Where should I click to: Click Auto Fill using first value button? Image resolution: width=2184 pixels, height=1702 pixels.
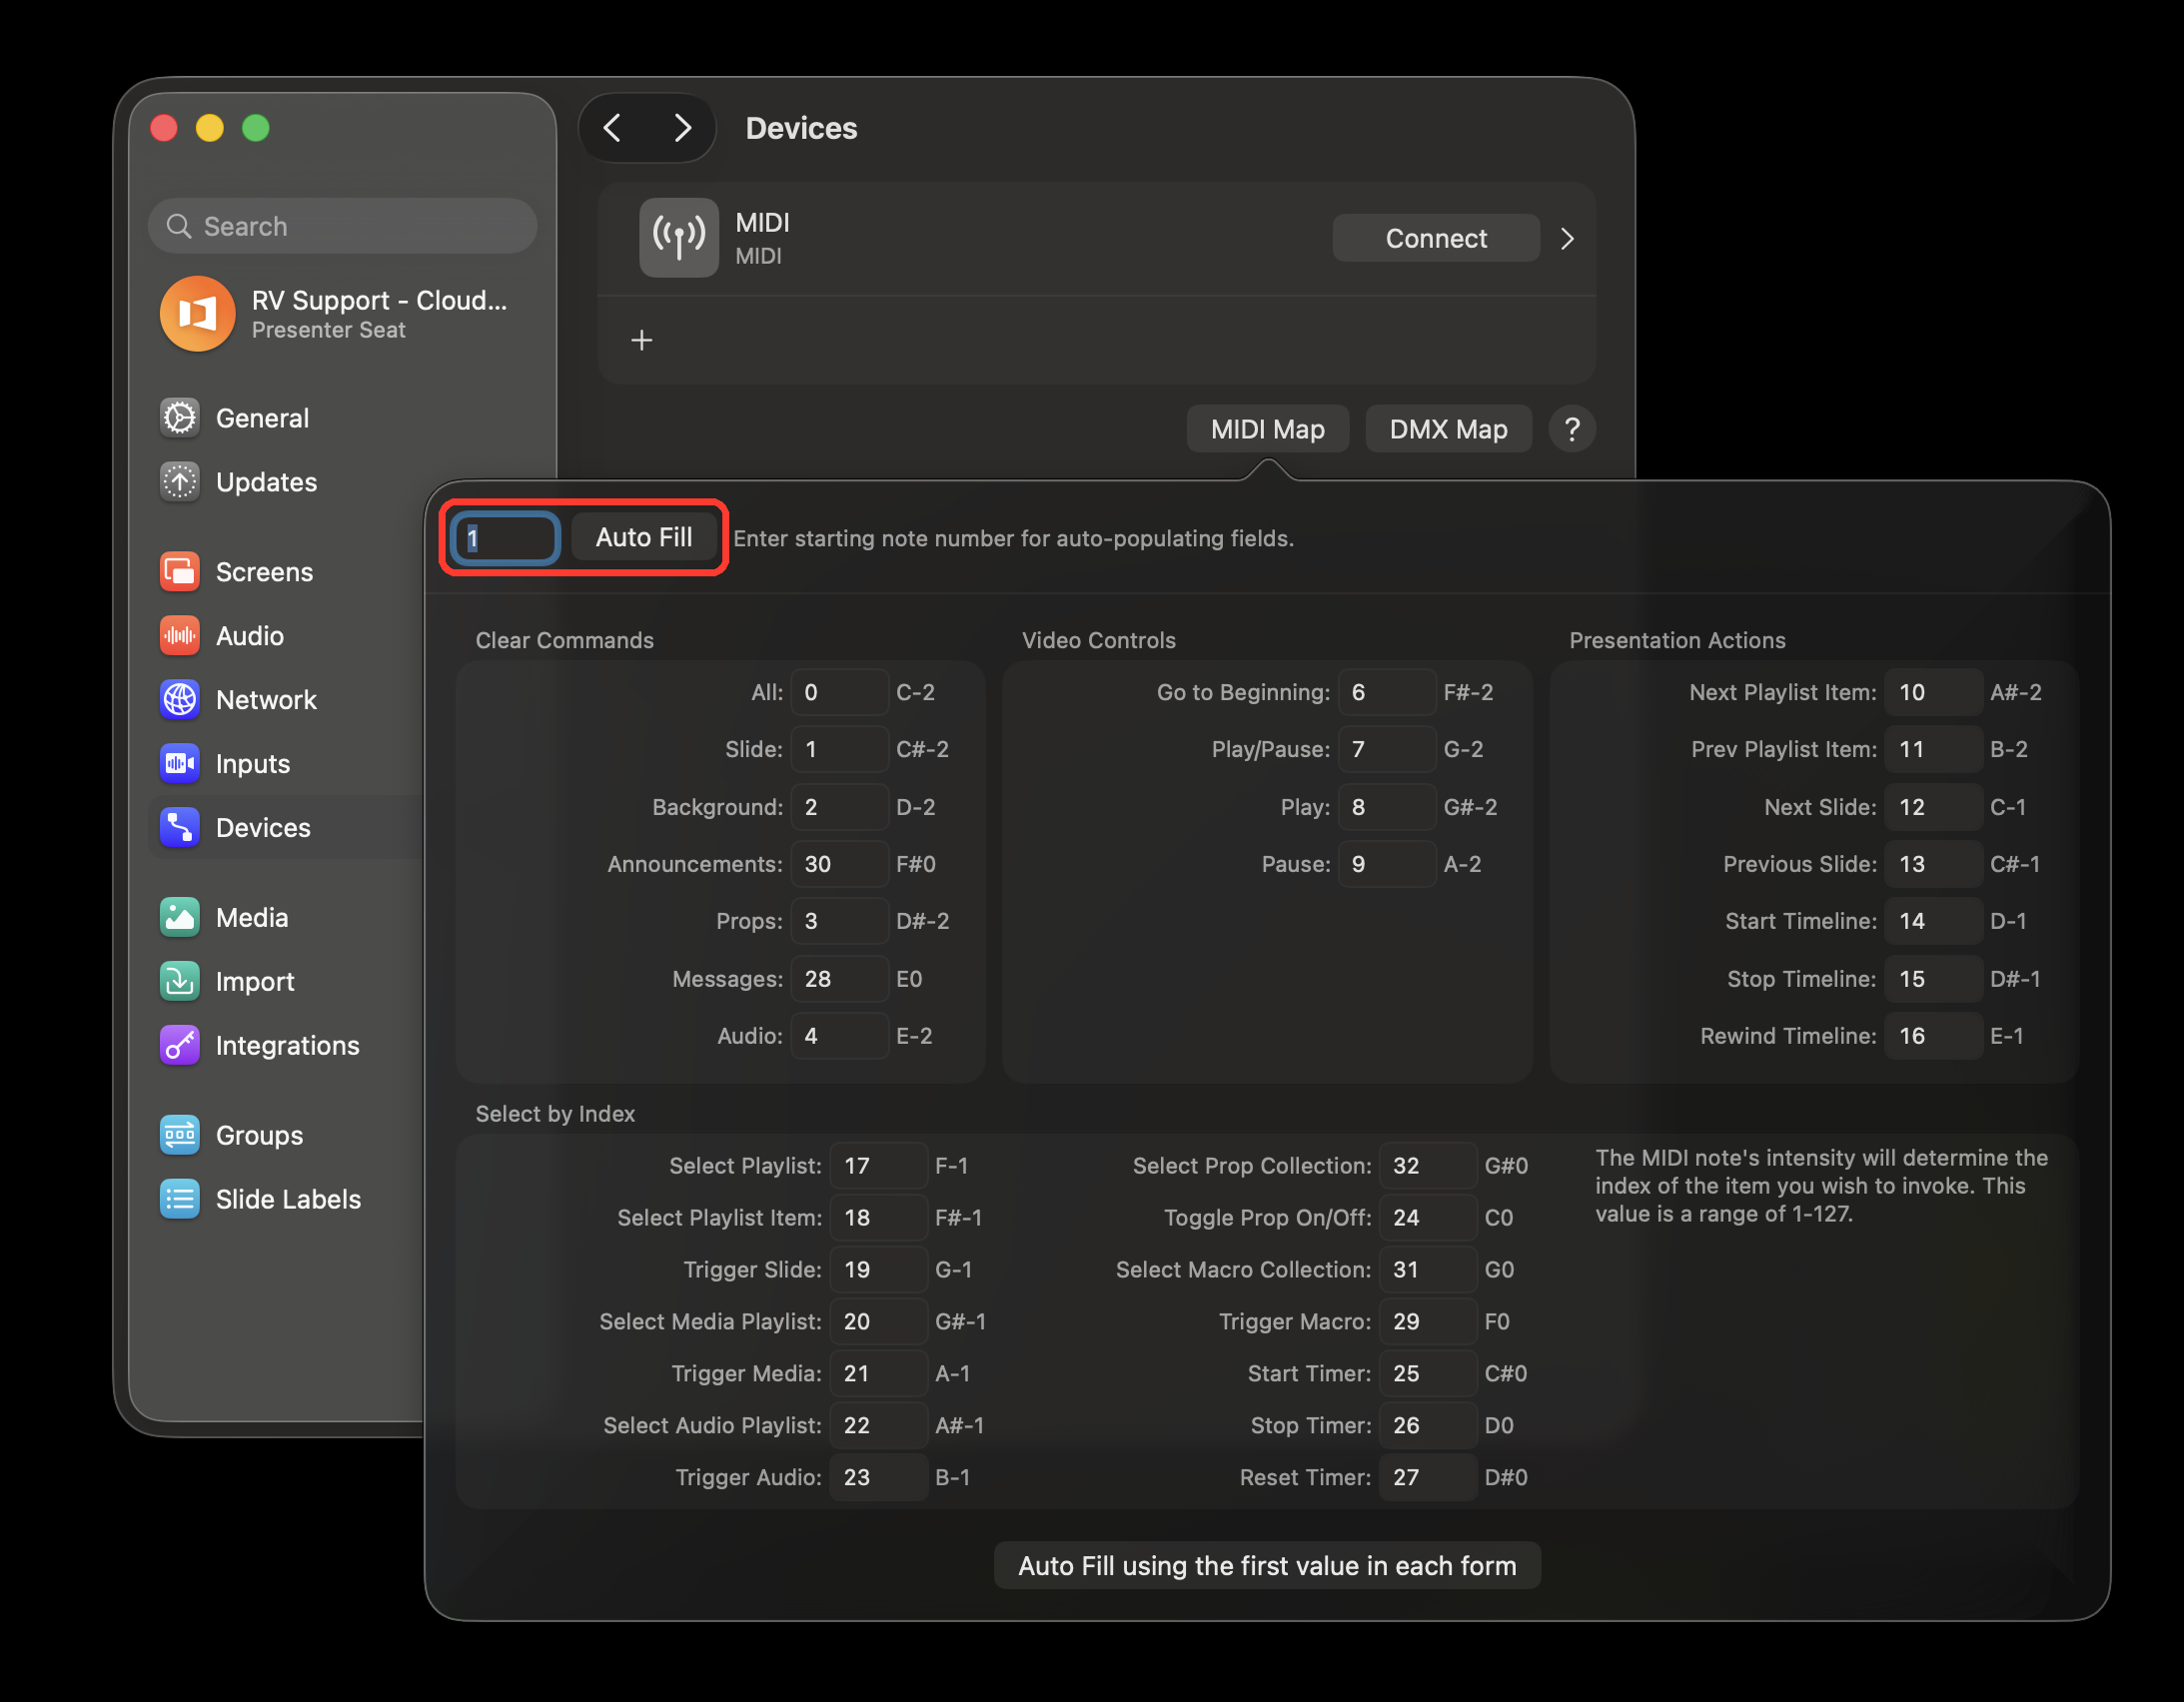(1267, 1566)
